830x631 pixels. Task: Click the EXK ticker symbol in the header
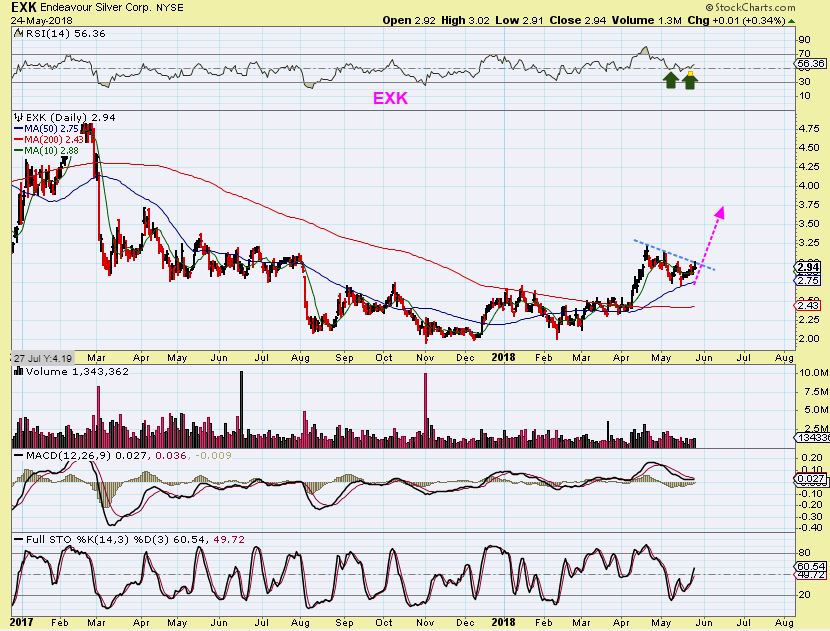(x=23, y=7)
